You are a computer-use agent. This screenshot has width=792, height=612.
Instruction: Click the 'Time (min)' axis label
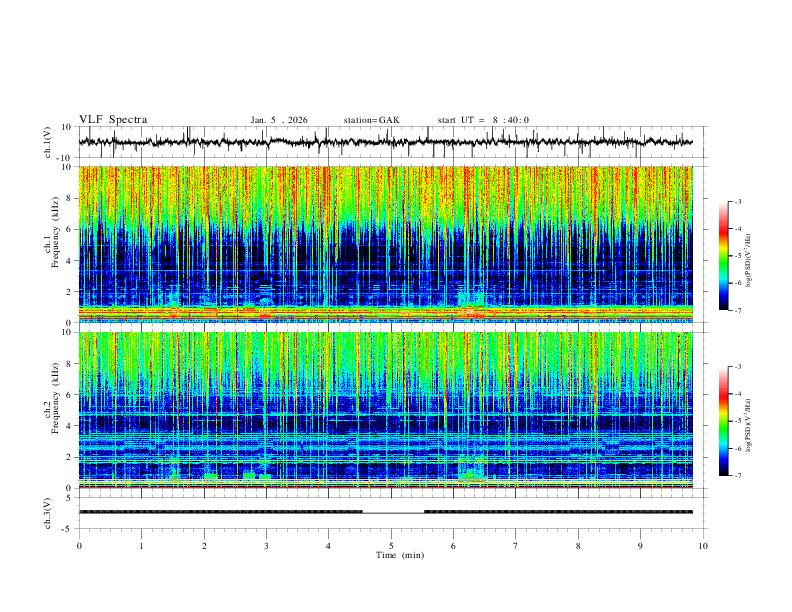coord(400,555)
